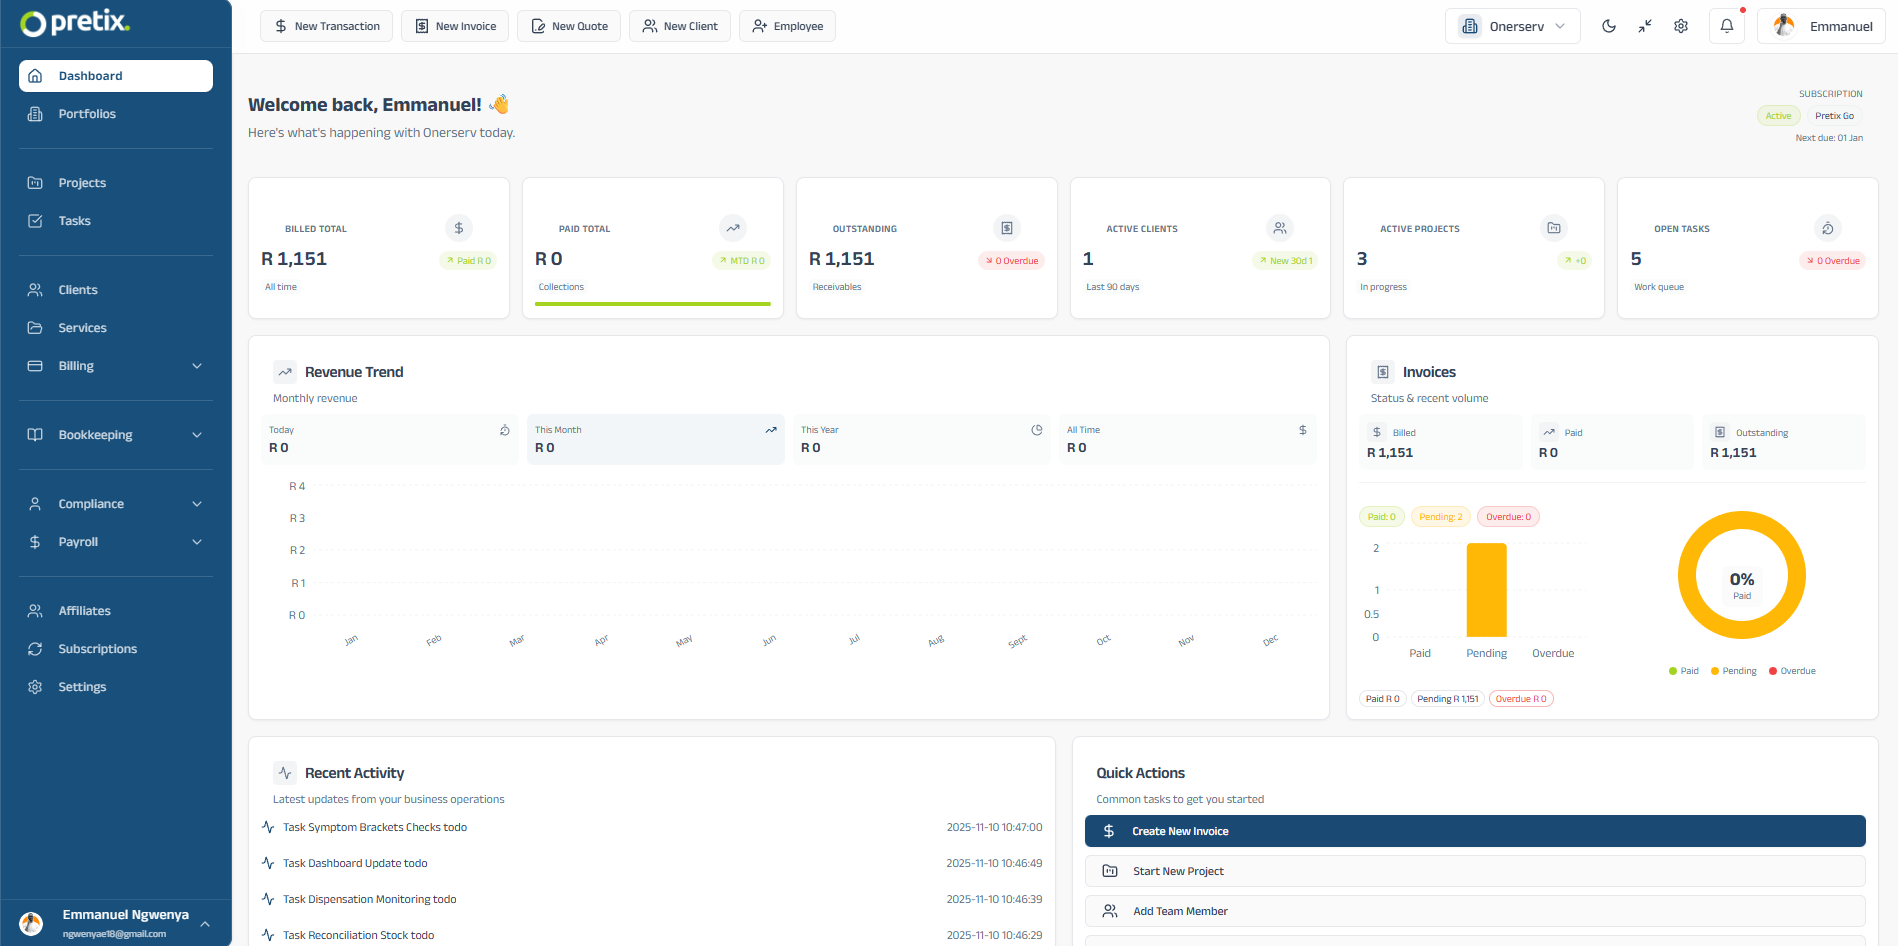Viewport: 1898px width, 946px height.
Task: Open Task Dashboard Update todo in Recent Activity
Action: (355, 862)
